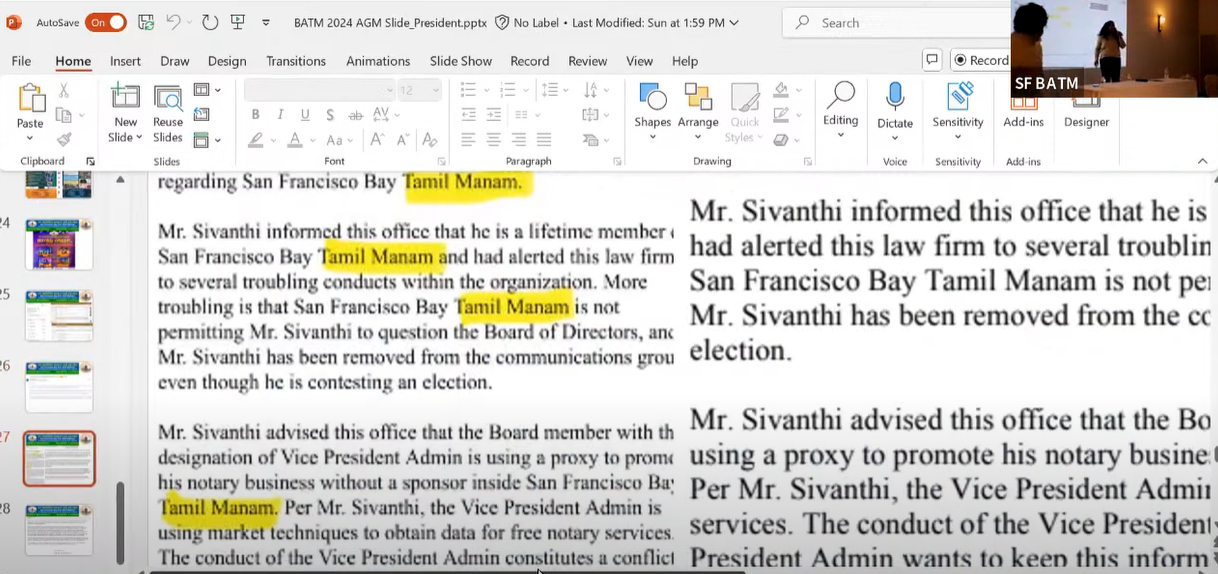Click the Save icon in title bar
The height and width of the screenshot is (574, 1218).
[146, 22]
